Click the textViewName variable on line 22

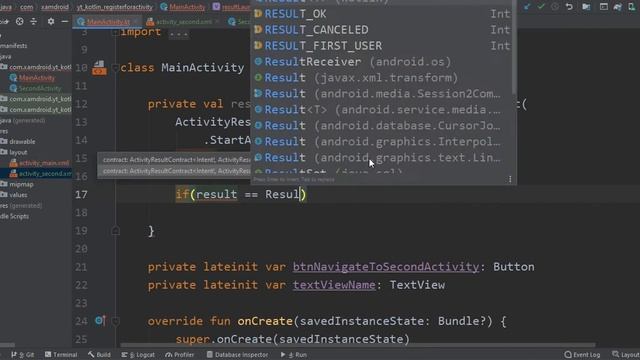coord(334,285)
